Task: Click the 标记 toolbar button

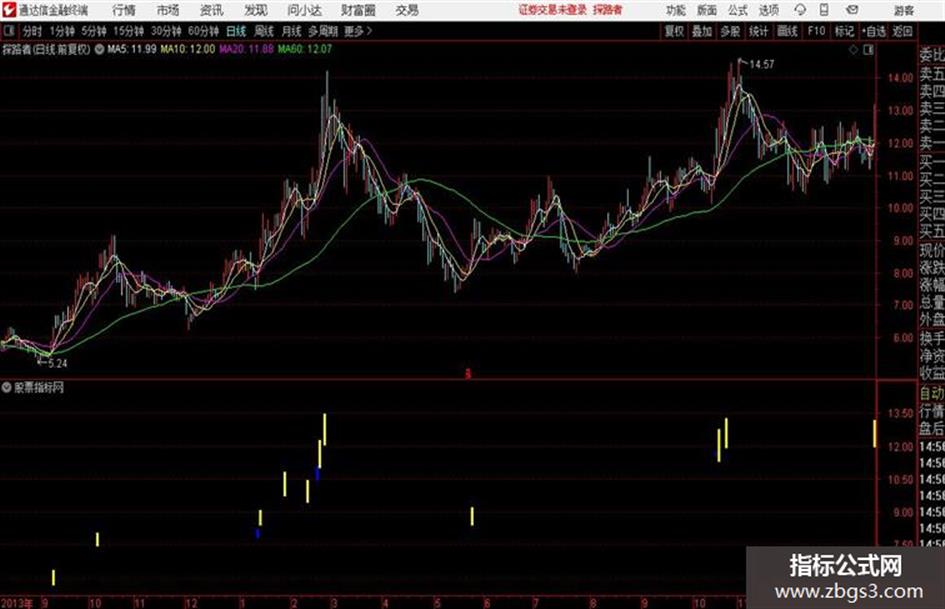Action: (x=844, y=31)
